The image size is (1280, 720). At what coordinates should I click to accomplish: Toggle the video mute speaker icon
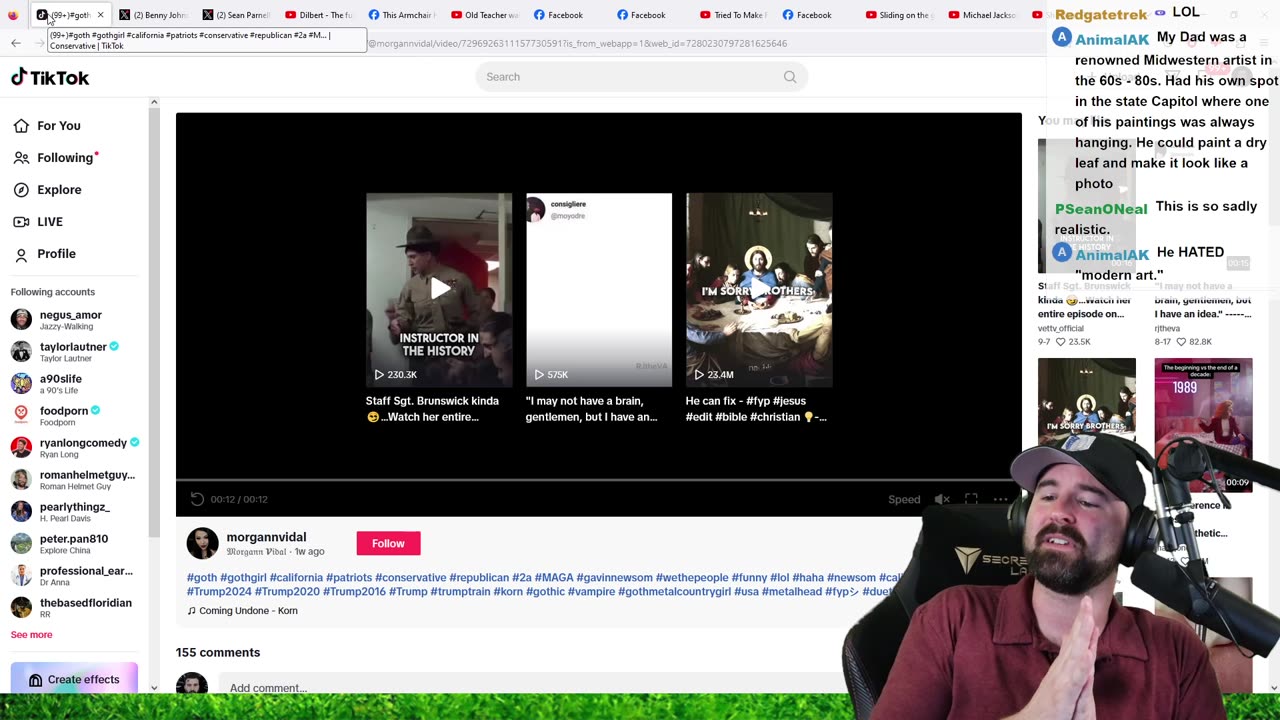coord(942,499)
